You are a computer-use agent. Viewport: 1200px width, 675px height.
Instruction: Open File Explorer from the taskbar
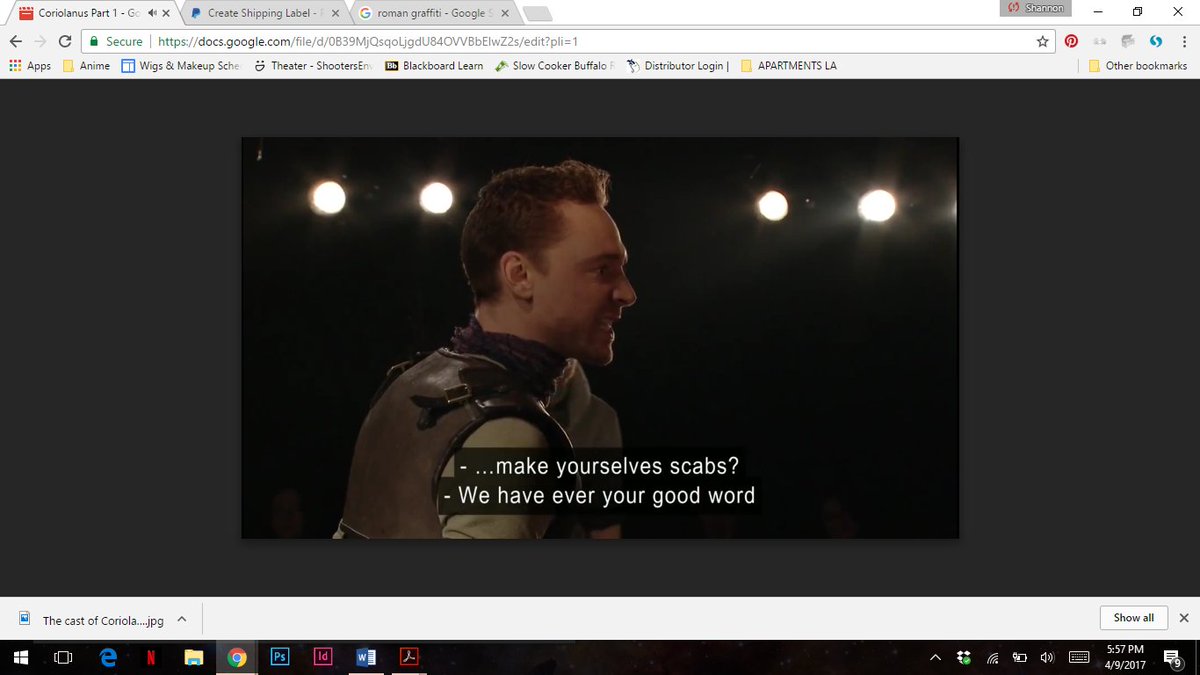pyautogui.click(x=194, y=657)
